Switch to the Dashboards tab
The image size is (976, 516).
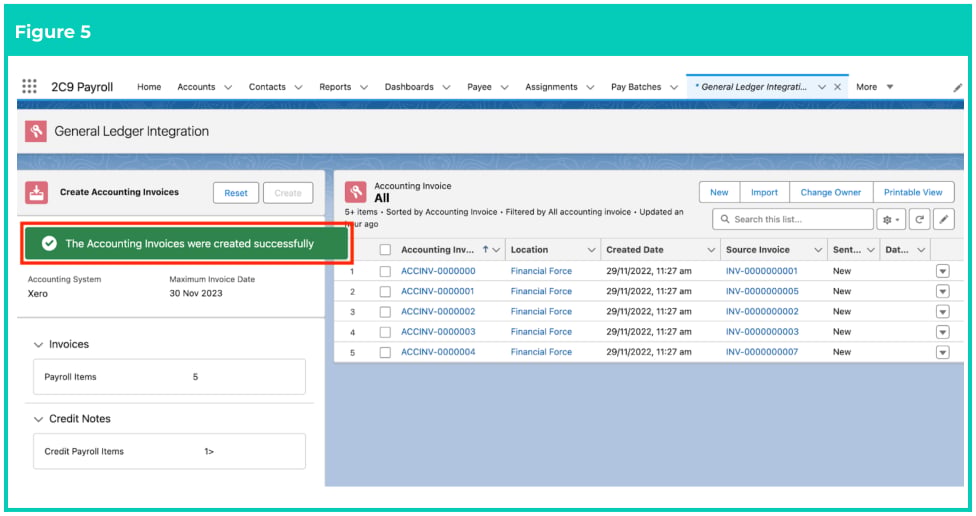click(x=409, y=87)
